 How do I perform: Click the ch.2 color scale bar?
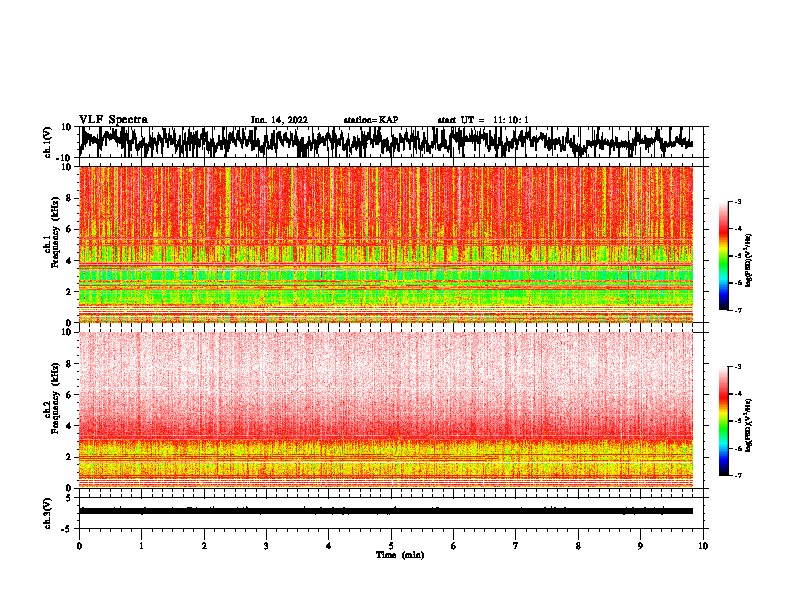pos(724,421)
